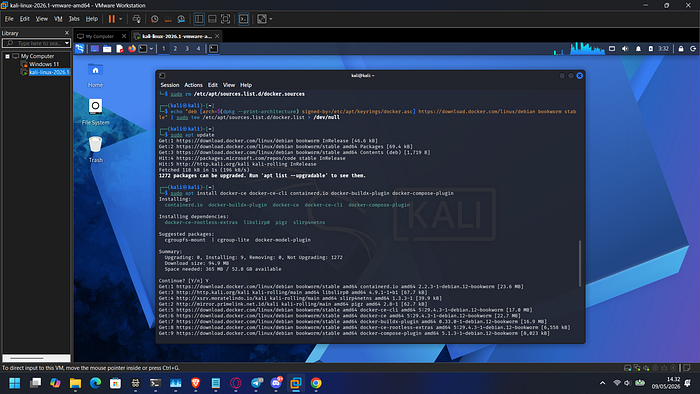Open Kali notifications bell
The height and width of the screenshot is (394, 700).
click(638, 49)
